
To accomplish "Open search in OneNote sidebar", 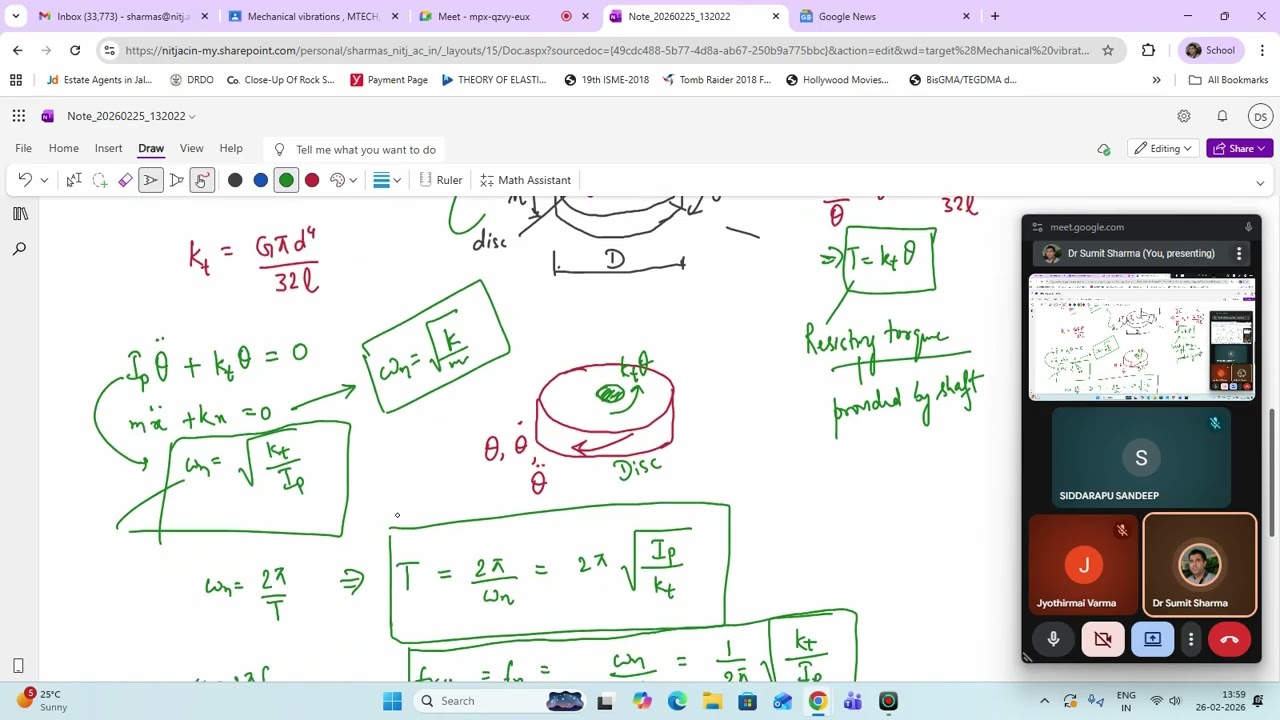I will point(19,249).
